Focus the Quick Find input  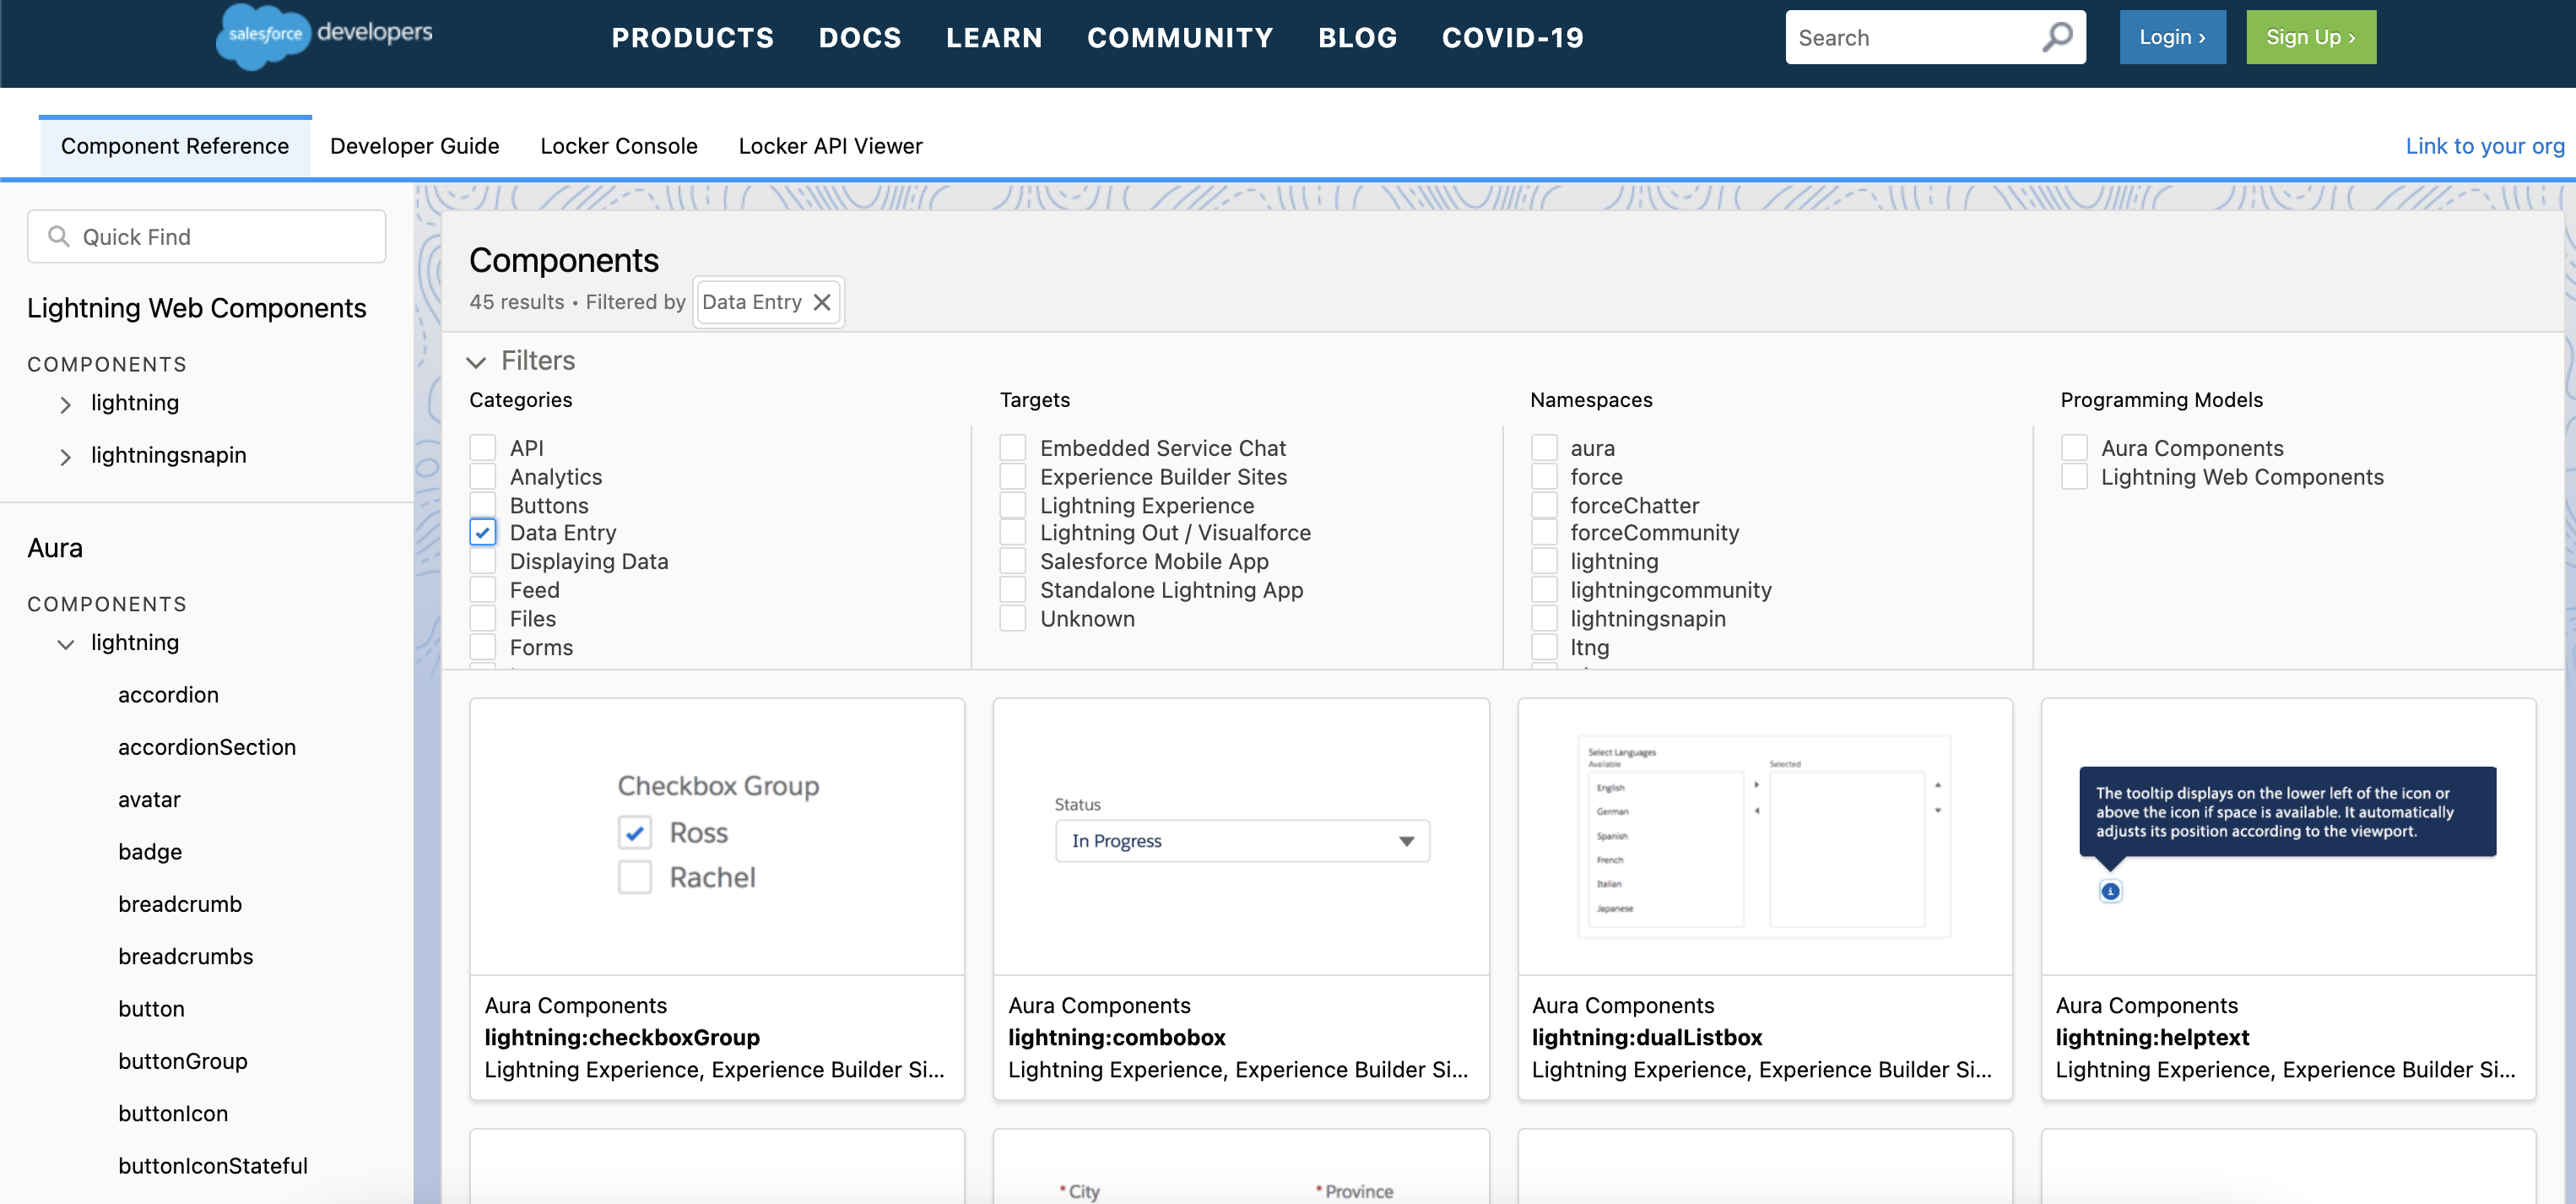pos(206,237)
